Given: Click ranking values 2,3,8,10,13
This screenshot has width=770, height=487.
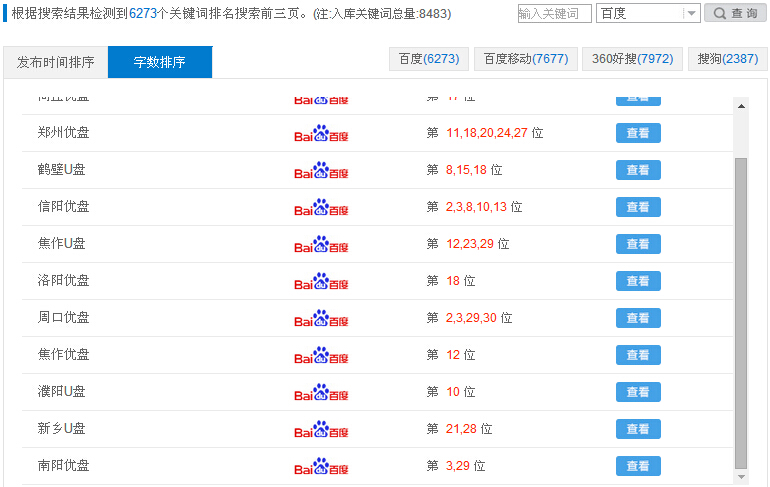Looking at the screenshot, I should [x=476, y=207].
